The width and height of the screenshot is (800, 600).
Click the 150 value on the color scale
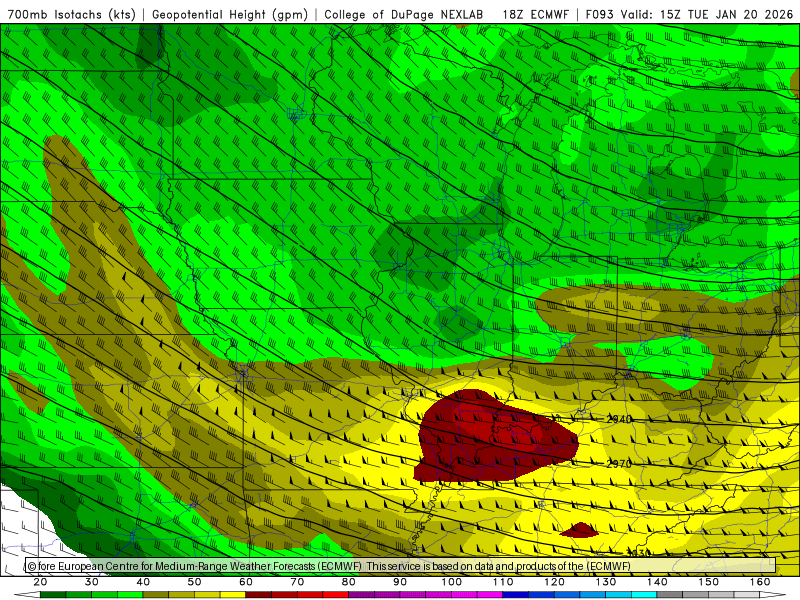pyautogui.click(x=709, y=582)
